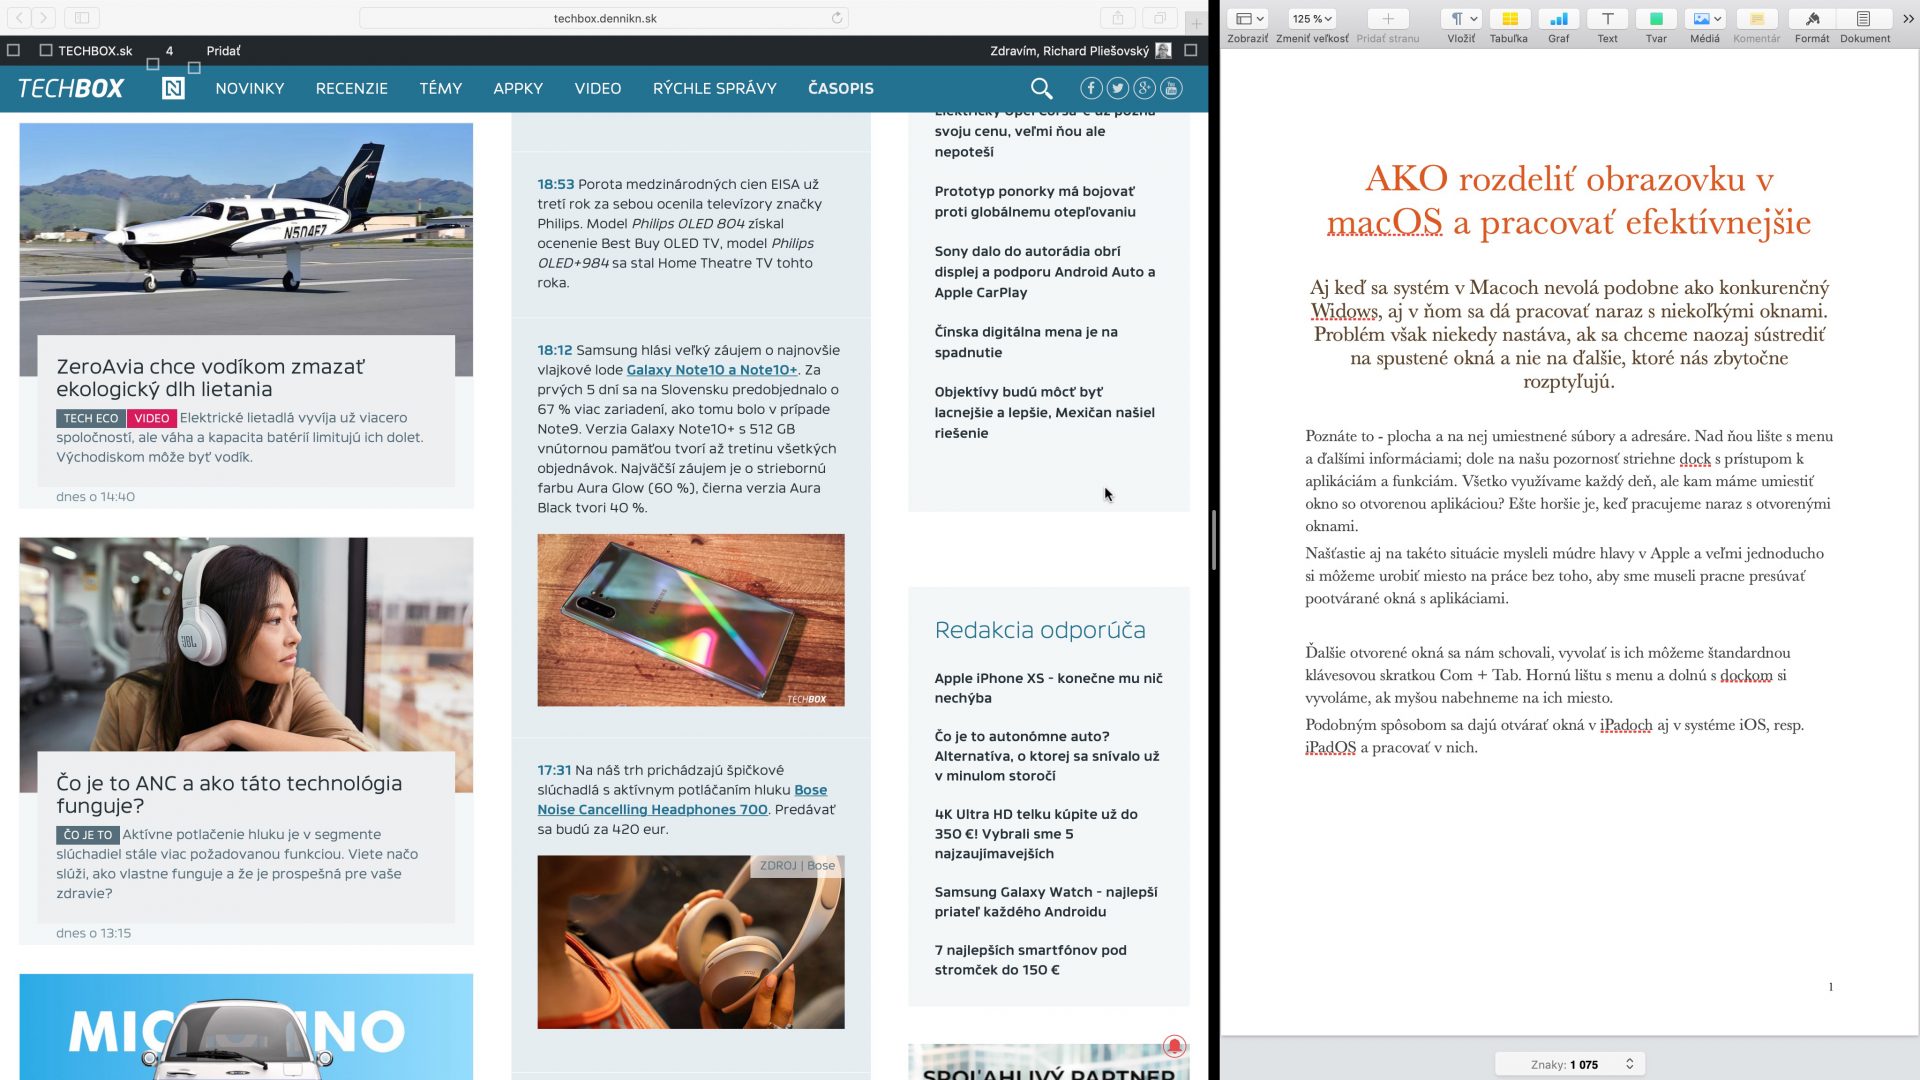Click the 4 comments count in the admin bar
The image size is (1920, 1080).
(x=169, y=50)
